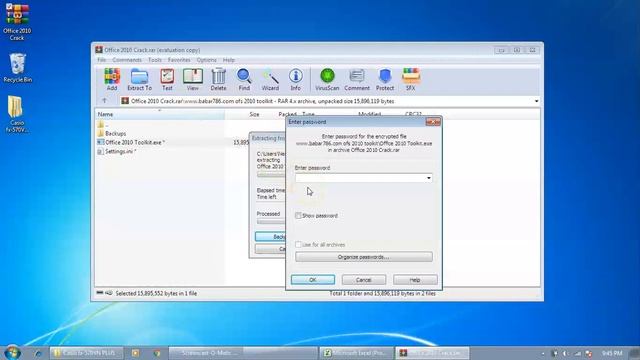The height and width of the screenshot is (360, 640).
Task: Click OK in Enter password dialog
Action: pos(313,280)
